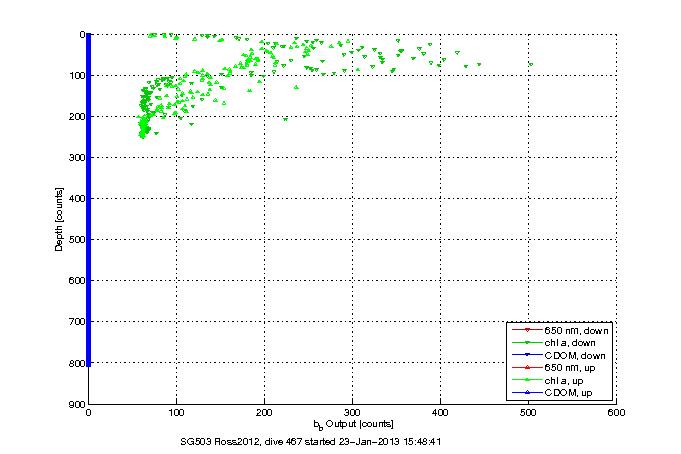Click the '650 nm, up' legend entry
The image size is (681, 454).
554,368
